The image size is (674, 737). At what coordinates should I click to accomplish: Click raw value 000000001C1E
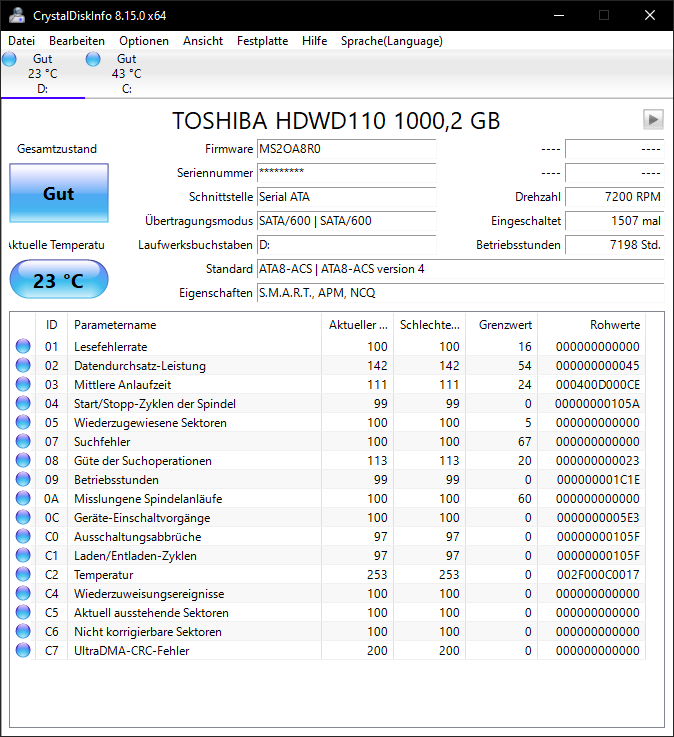[x=598, y=480]
